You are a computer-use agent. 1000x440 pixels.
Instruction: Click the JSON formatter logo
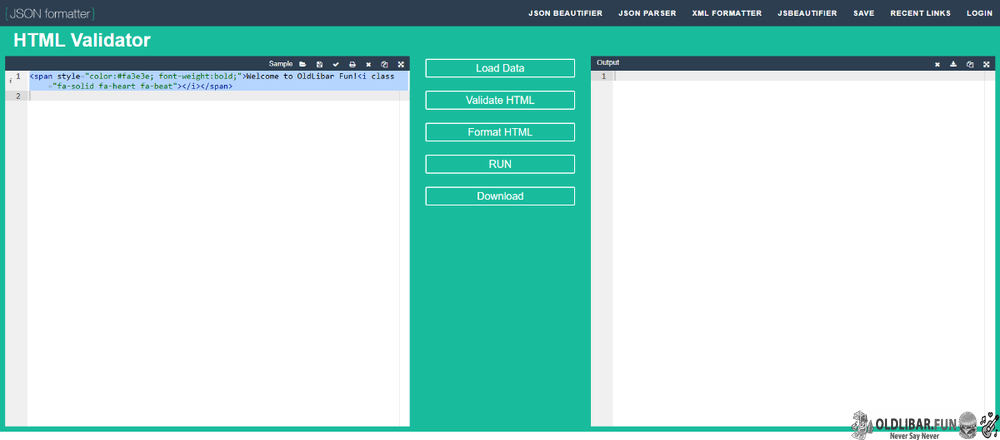[50, 13]
